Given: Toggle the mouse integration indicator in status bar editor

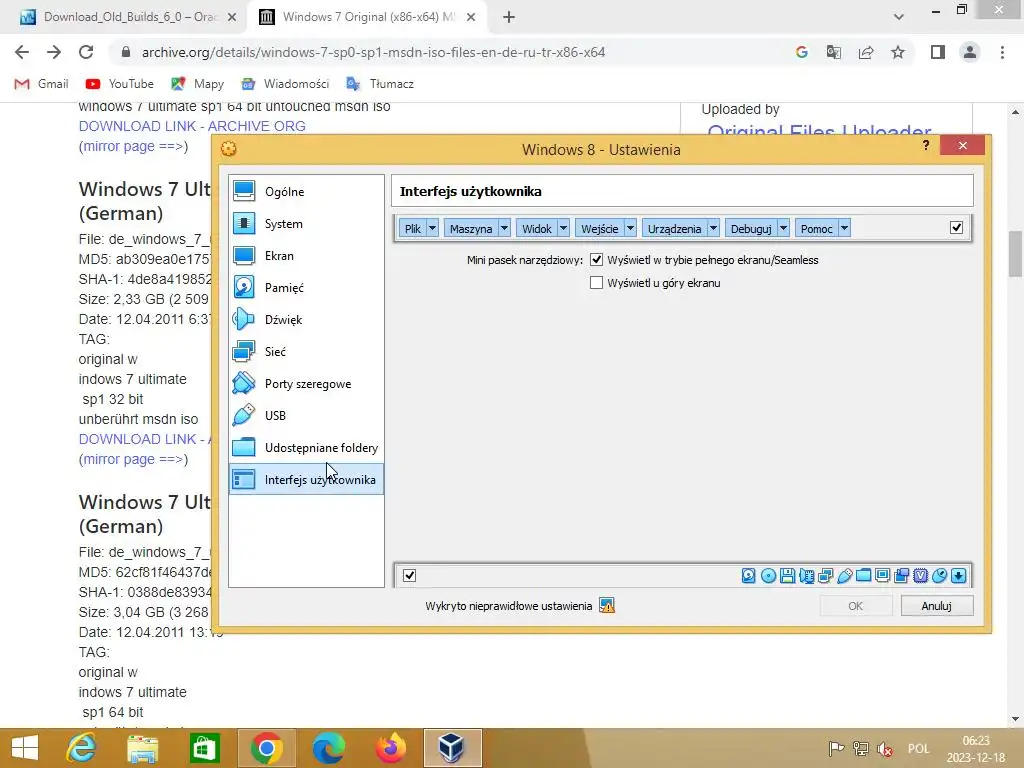Looking at the screenshot, I should pyautogui.click(x=940, y=575).
